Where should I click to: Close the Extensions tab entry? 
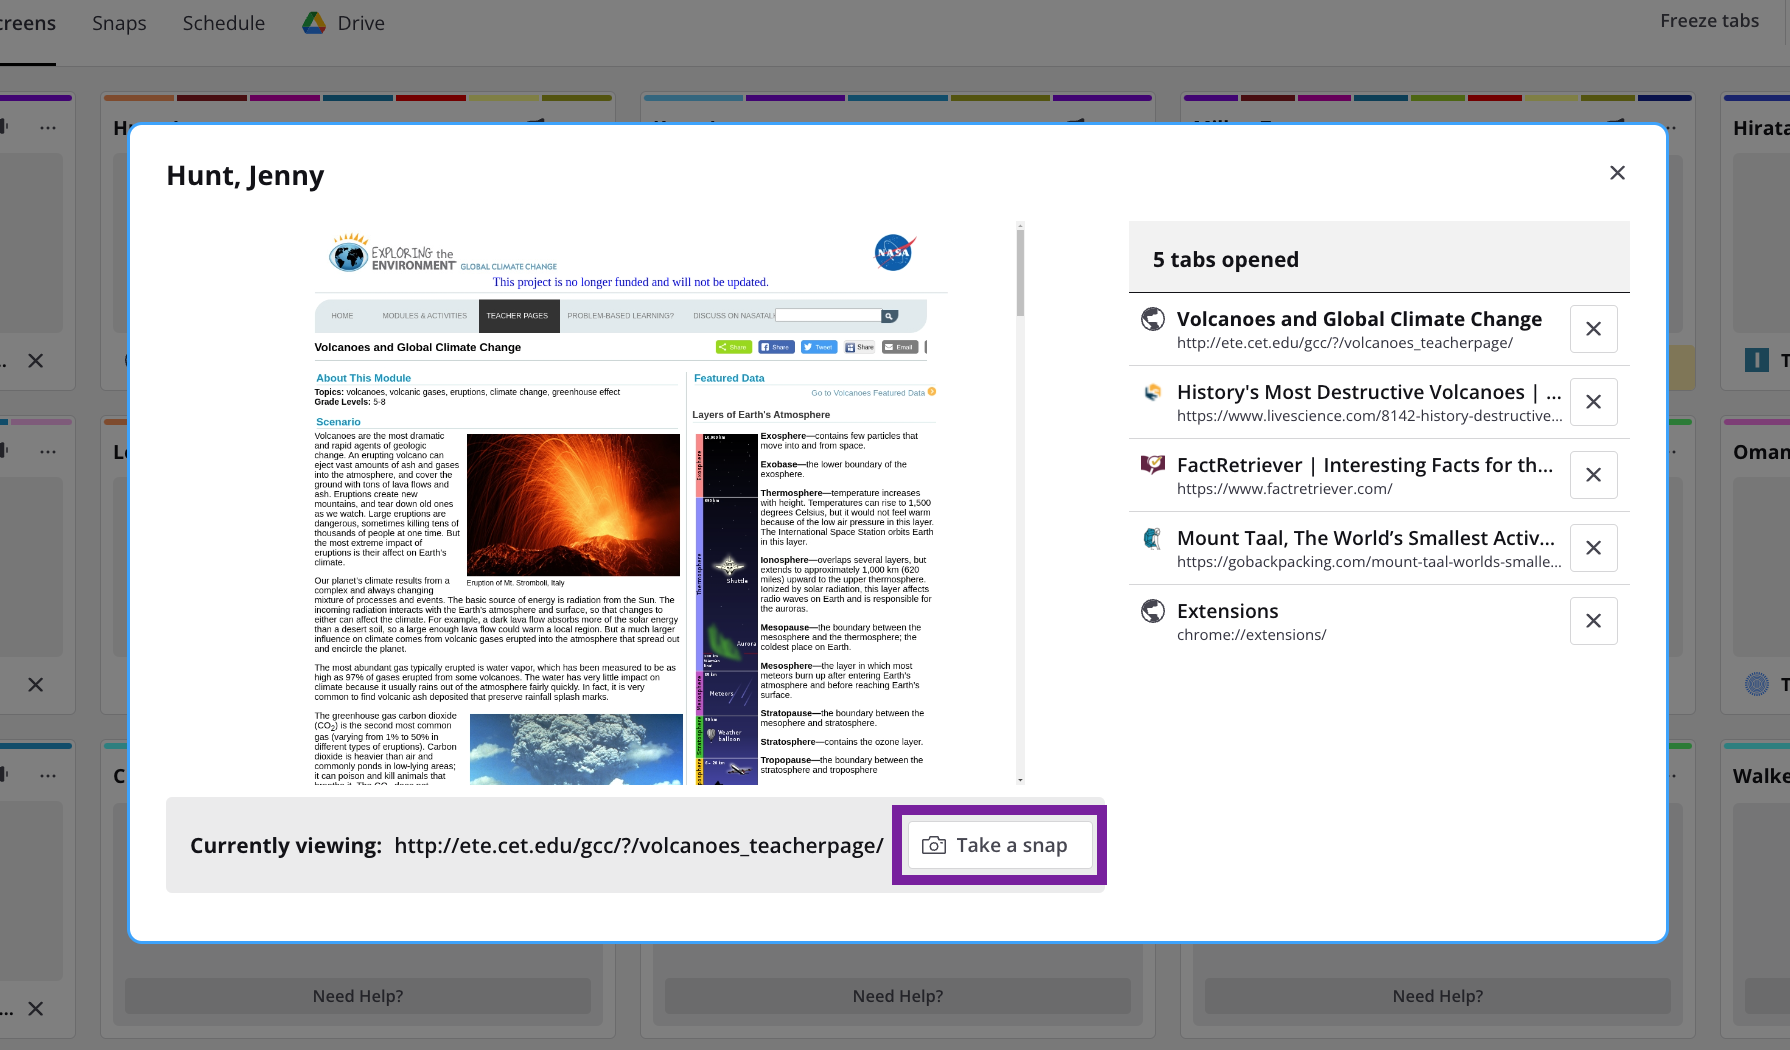1593,621
